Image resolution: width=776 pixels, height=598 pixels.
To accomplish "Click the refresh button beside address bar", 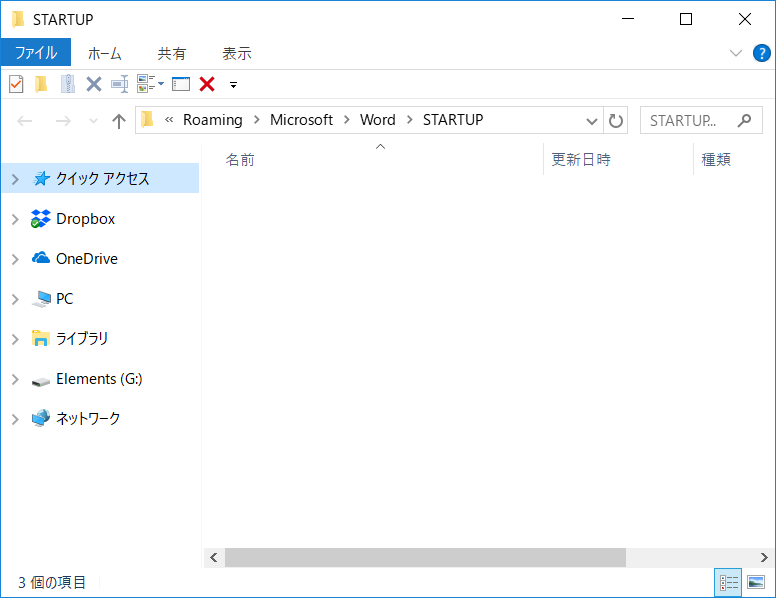I will [617, 121].
